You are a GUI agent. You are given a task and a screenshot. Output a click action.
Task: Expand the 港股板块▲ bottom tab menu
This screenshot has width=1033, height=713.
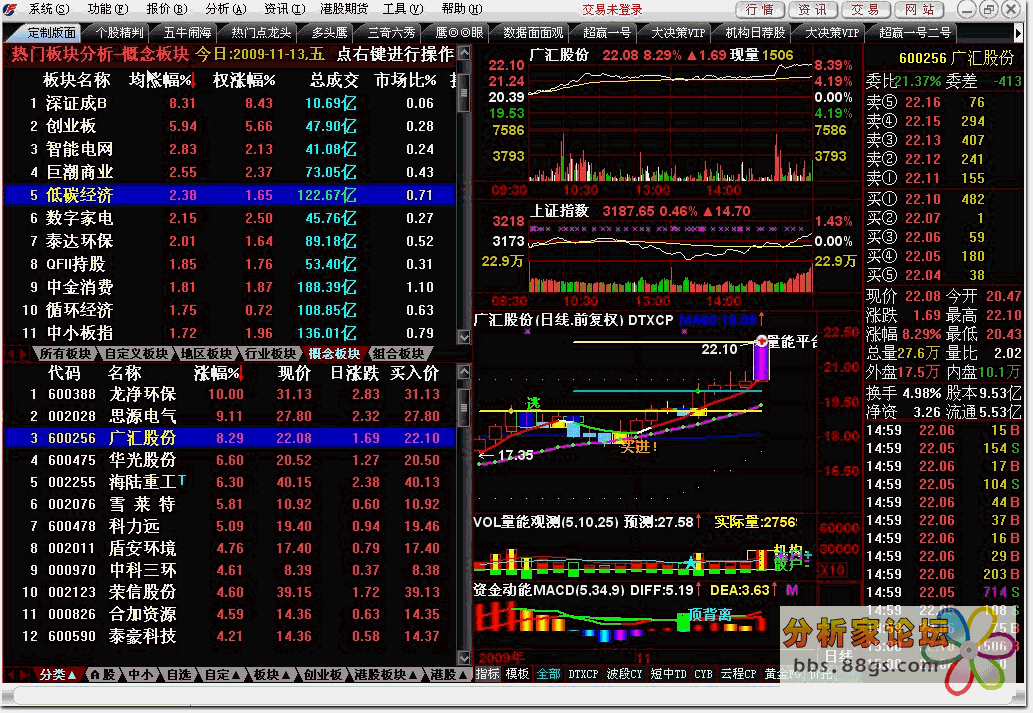coord(386,675)
